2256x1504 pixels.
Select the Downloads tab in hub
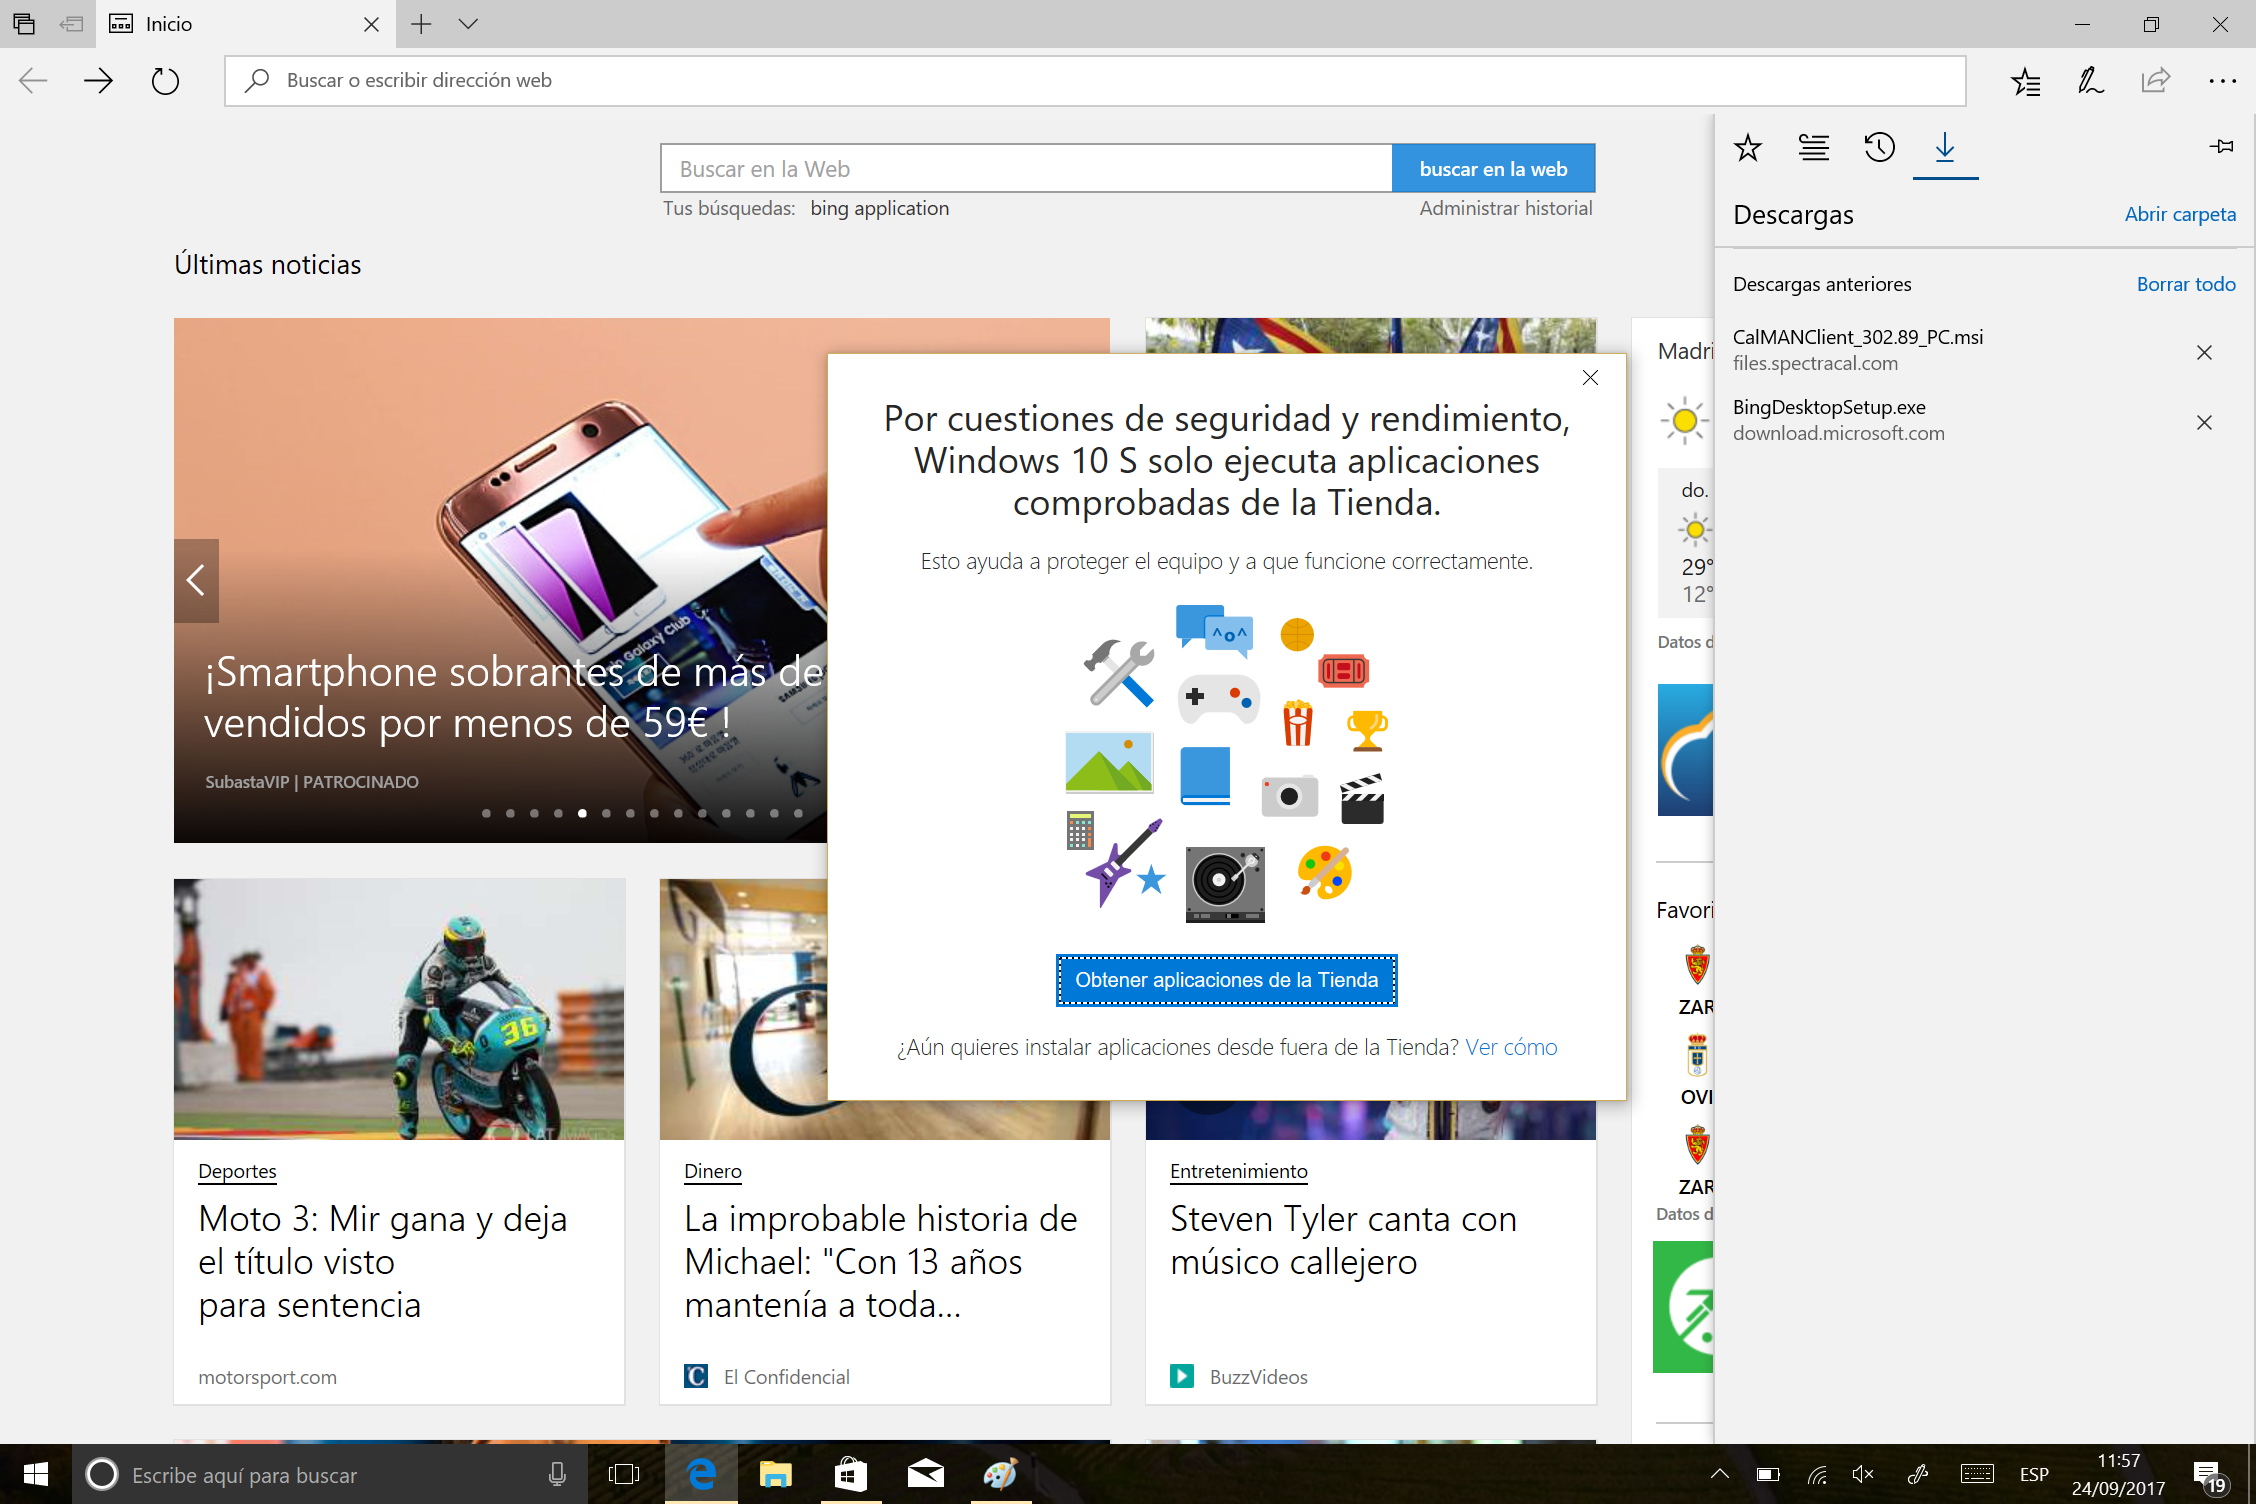tap(1945, 148)
